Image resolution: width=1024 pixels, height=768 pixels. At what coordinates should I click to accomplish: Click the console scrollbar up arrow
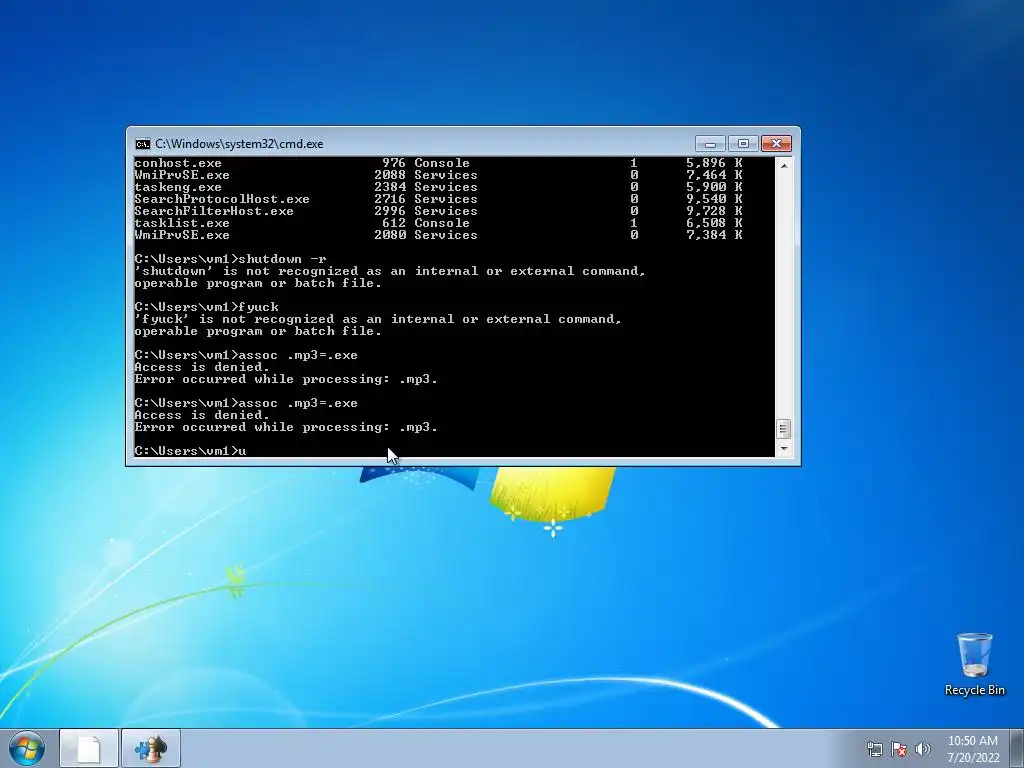[x=784, y=165]
